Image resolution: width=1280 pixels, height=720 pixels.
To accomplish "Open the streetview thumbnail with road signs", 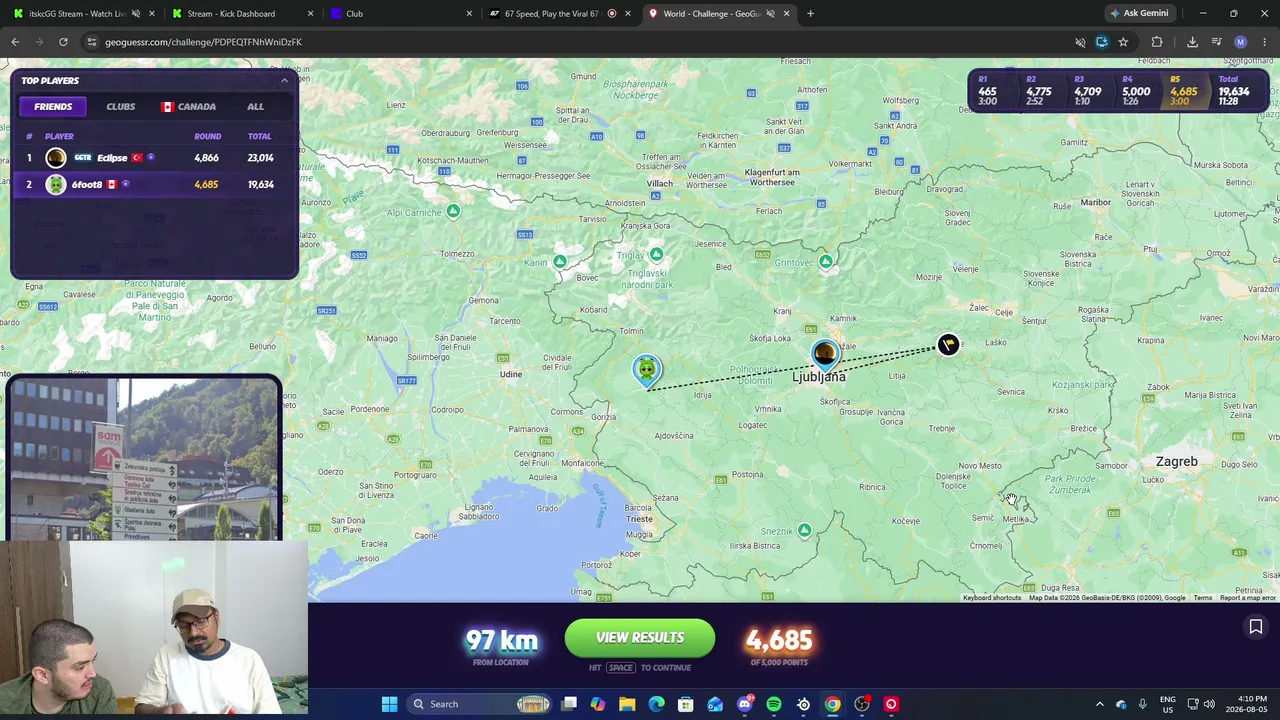I will pyautogui.click(x=144, y=458).
